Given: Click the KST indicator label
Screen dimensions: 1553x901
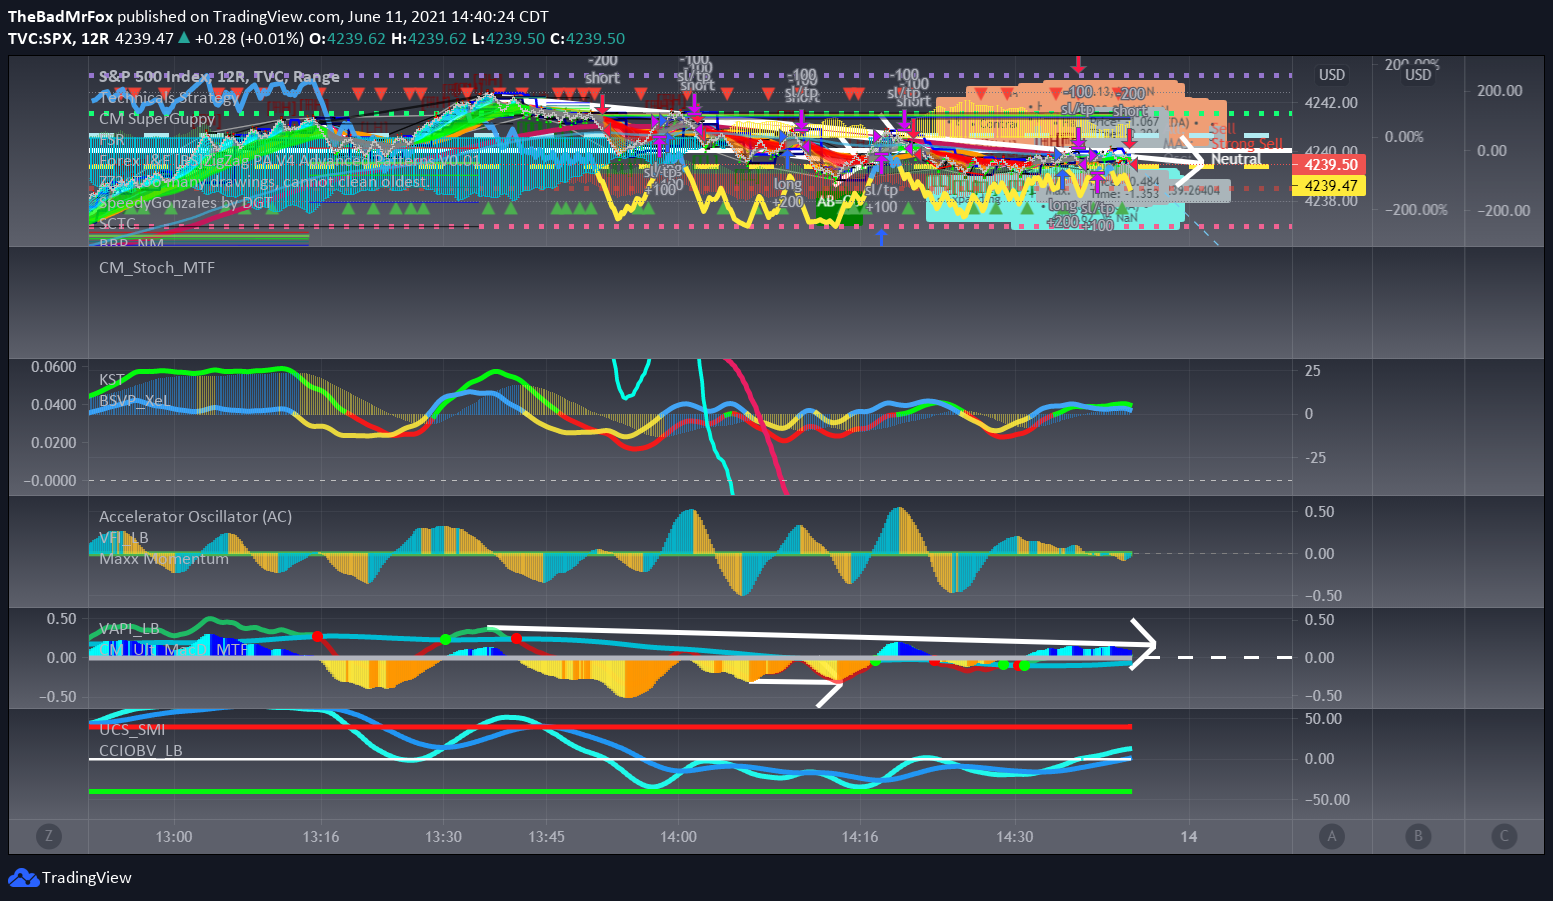Looking at the screenshot, I should (112, 380).
